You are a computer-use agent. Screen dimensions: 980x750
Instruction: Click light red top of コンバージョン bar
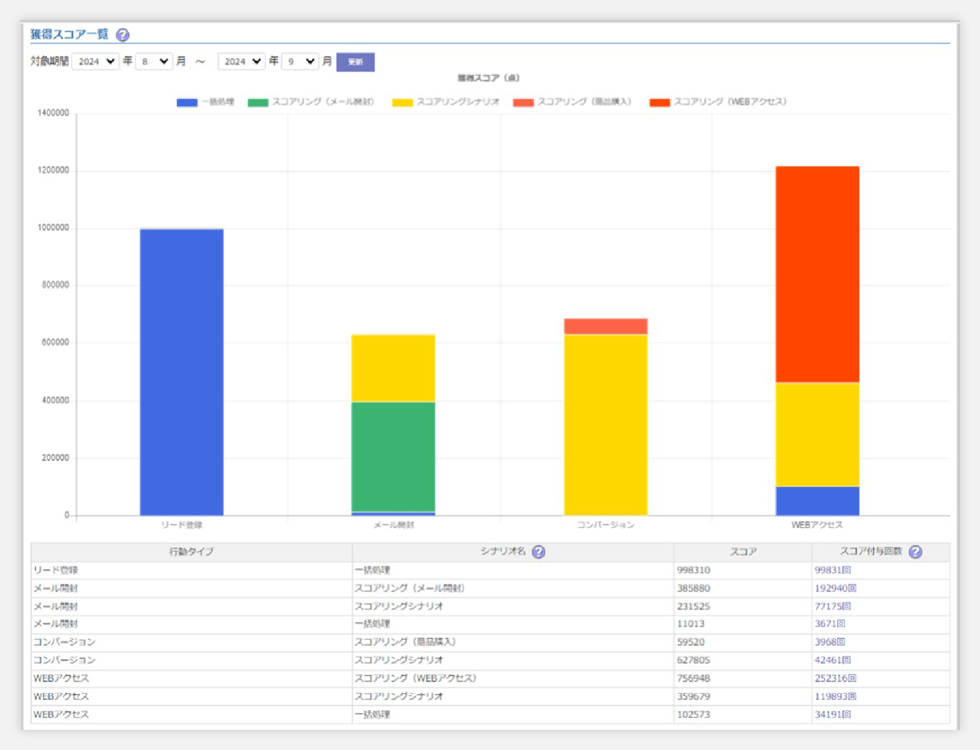(606, 327)
